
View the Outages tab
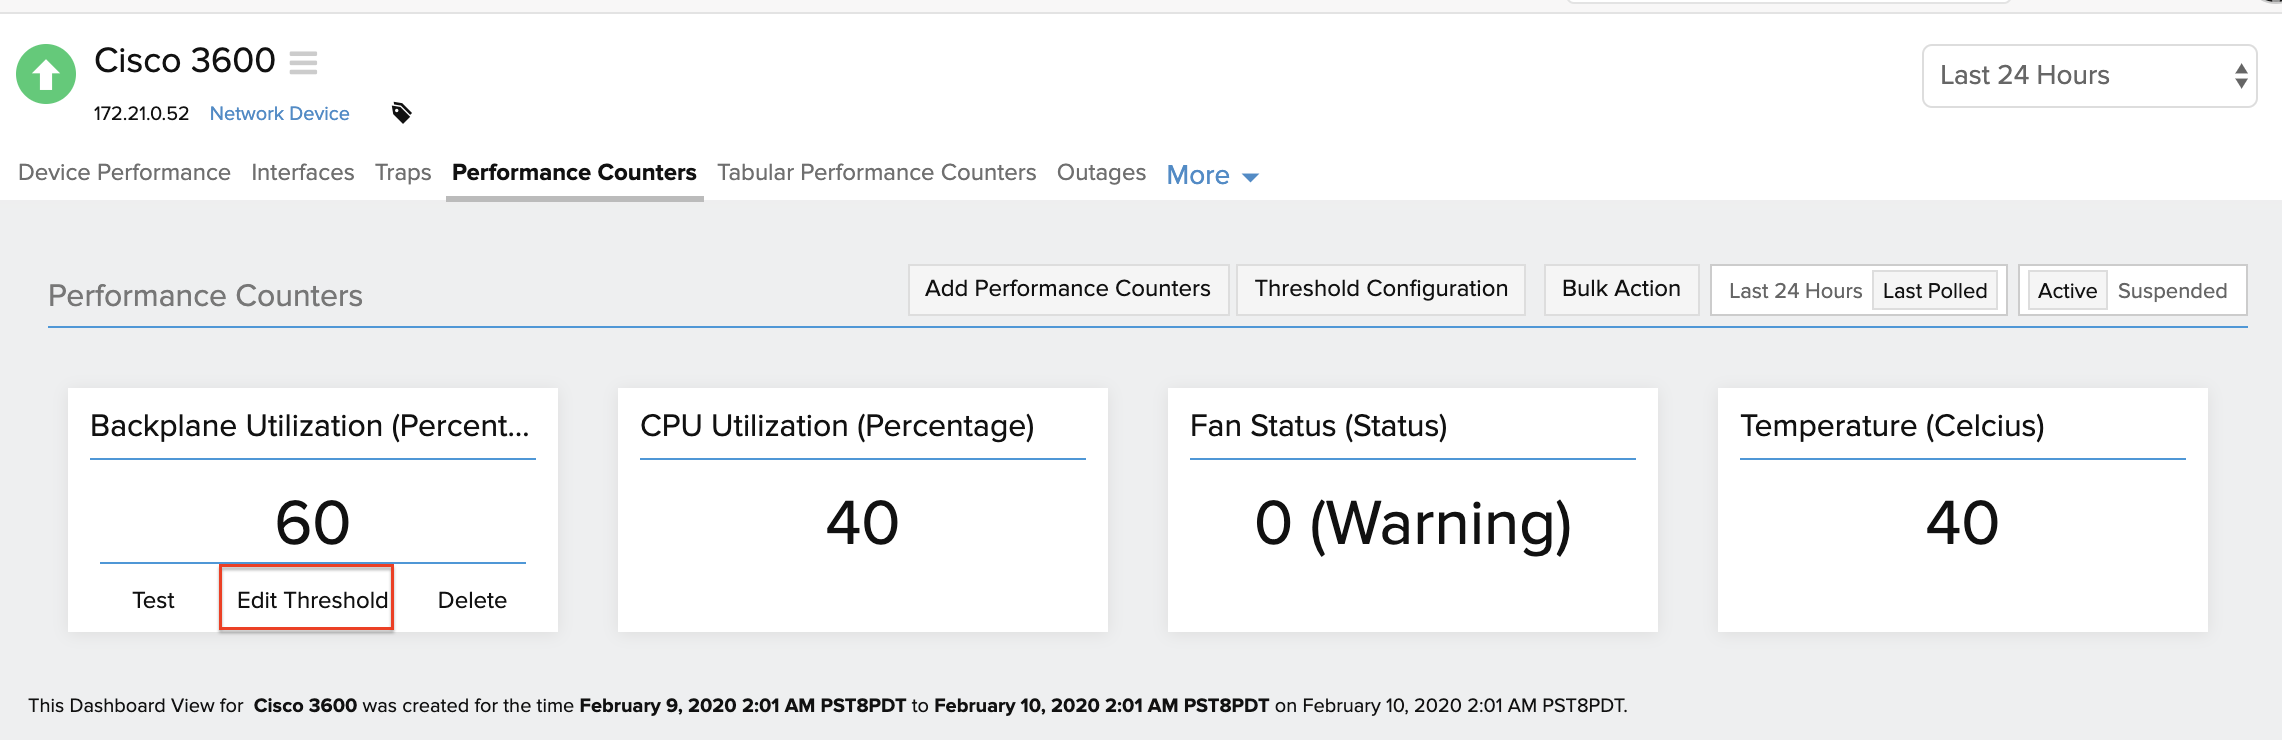[1101, 173]
